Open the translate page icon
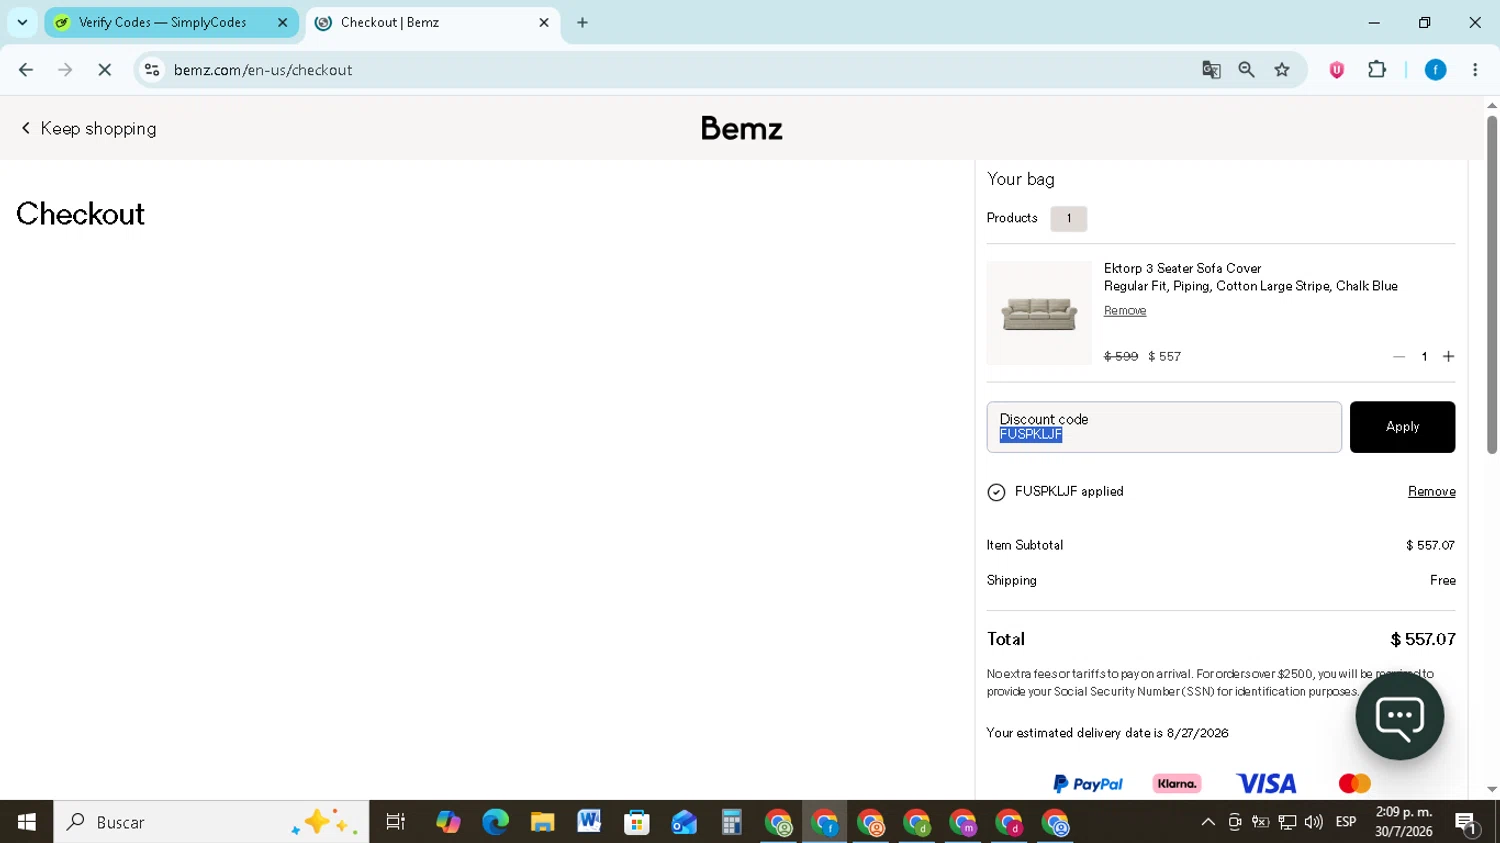The width and height of the screenshot is (1500, 843). click(1211, 70)
